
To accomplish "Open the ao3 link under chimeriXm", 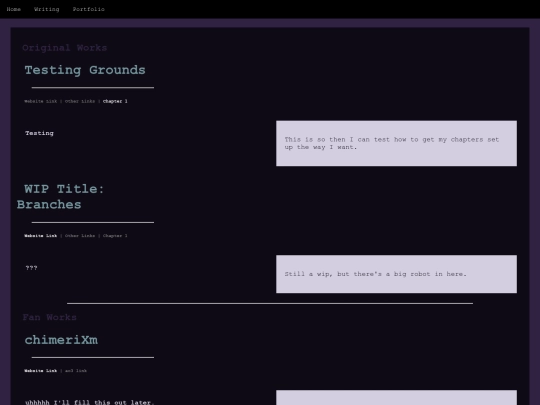I will click(76, 371).
